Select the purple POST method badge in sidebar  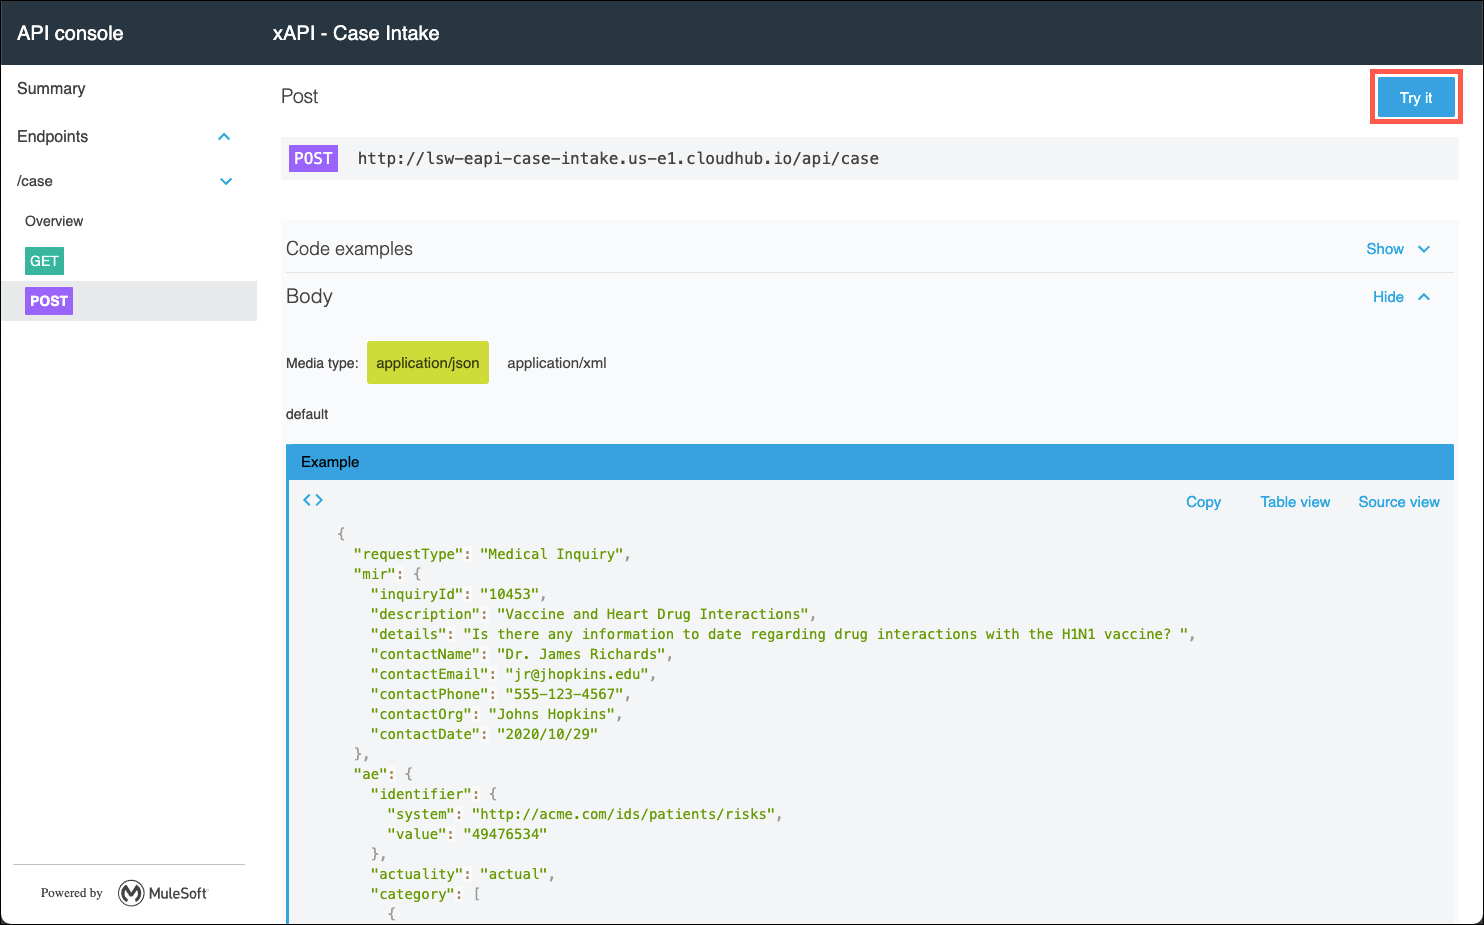click(x=49, y=301)
